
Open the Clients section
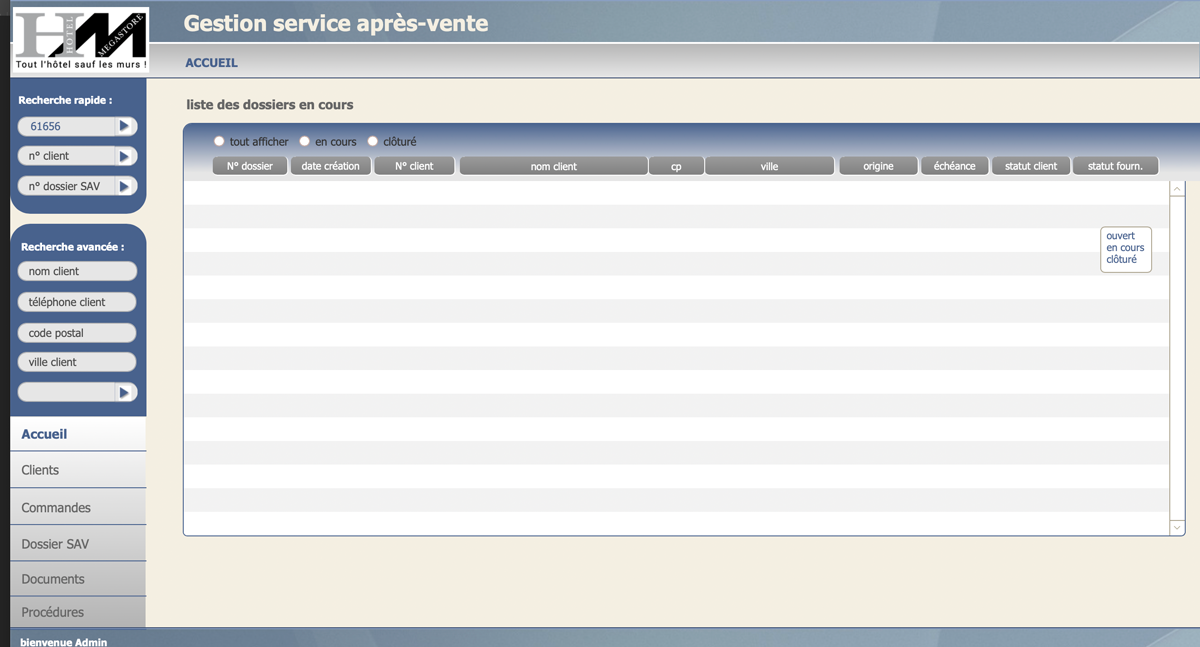78,470
